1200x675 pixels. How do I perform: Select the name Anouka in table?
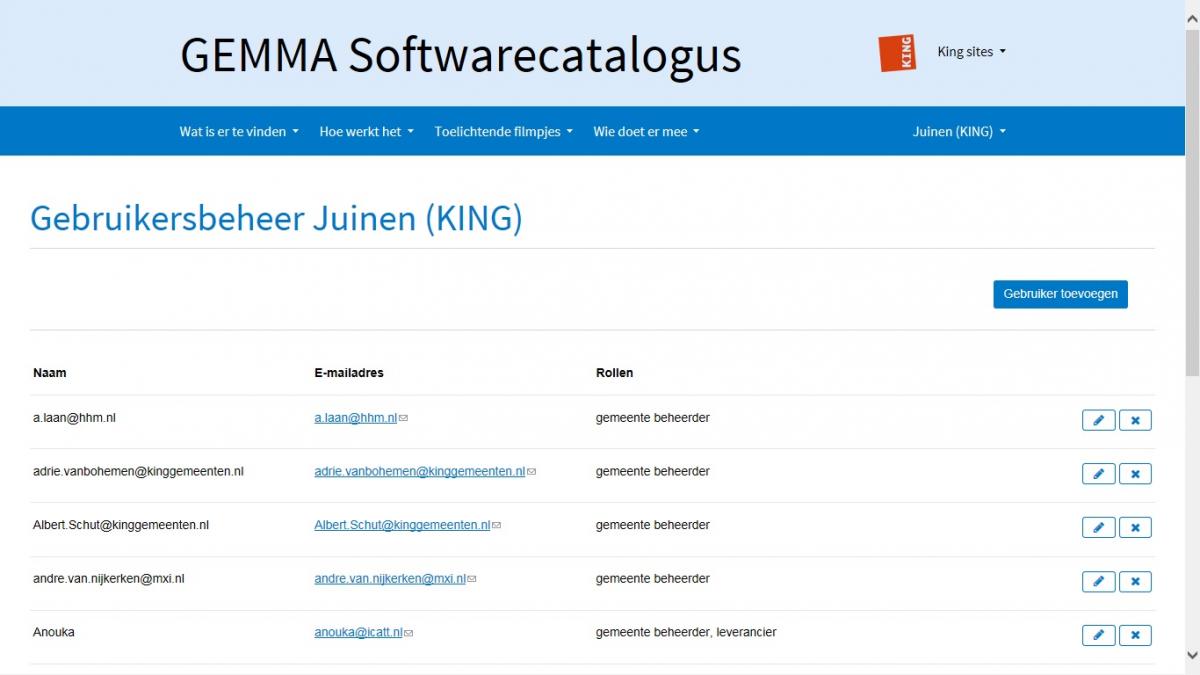54,632
